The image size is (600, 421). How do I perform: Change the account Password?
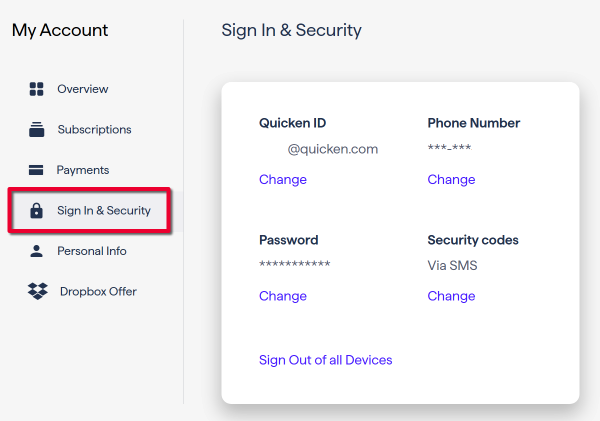click(x=282, y=296)
